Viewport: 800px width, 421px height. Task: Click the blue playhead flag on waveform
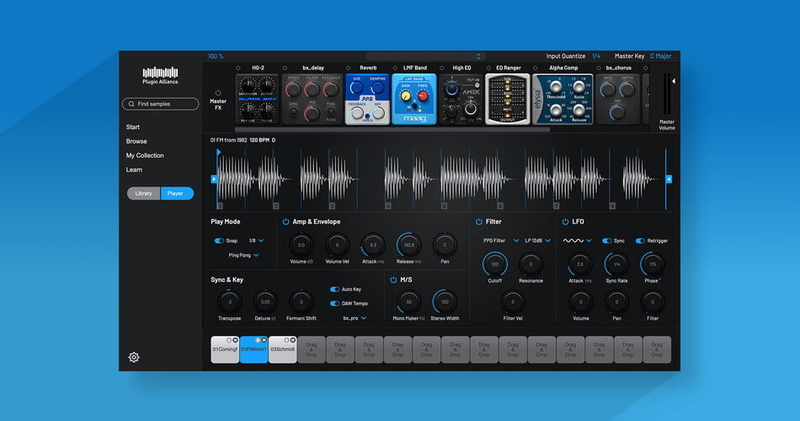(218, 152)
